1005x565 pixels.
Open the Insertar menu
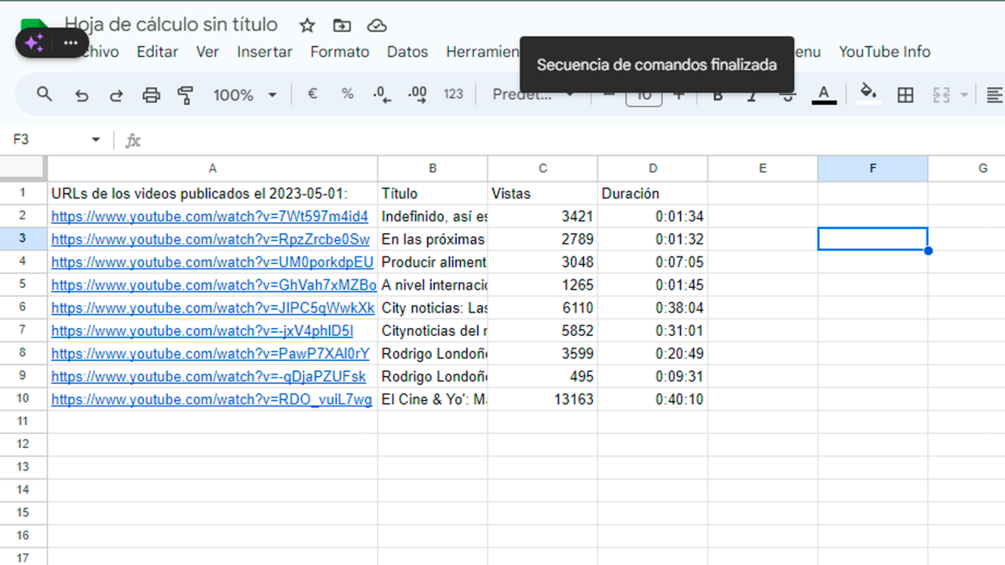point(264,52)
